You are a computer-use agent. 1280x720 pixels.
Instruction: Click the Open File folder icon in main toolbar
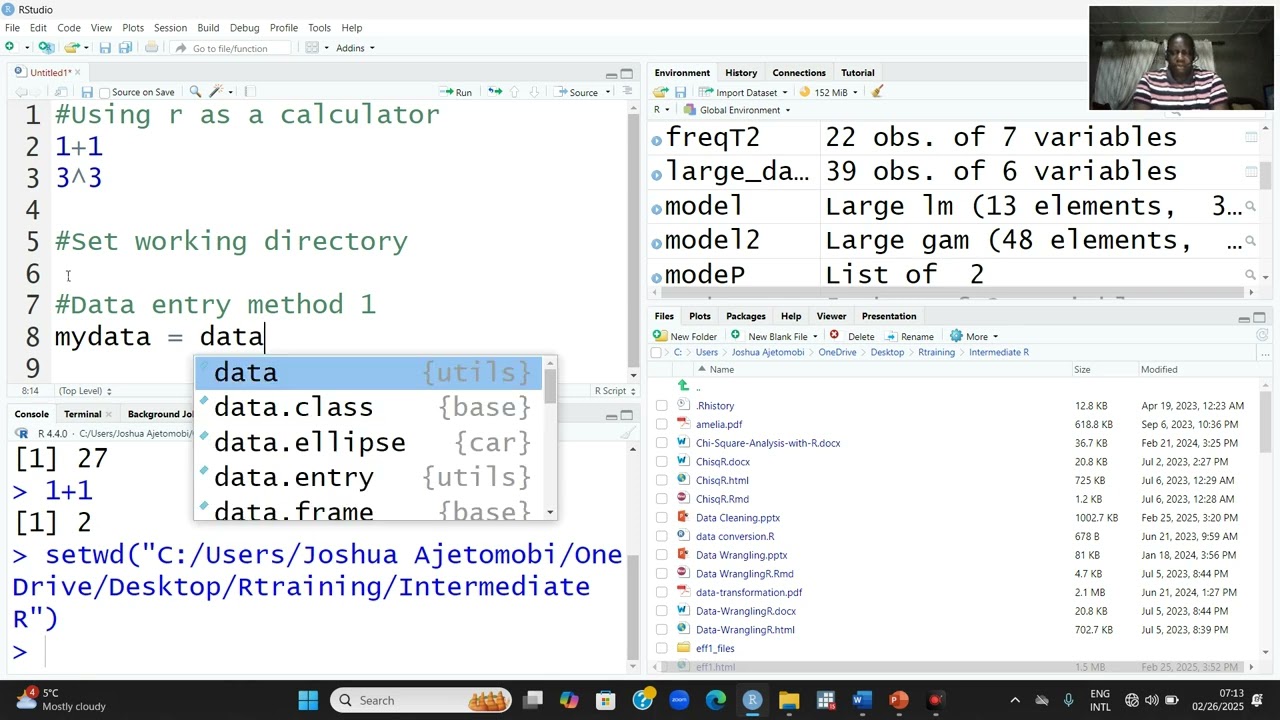click(71, 48)
